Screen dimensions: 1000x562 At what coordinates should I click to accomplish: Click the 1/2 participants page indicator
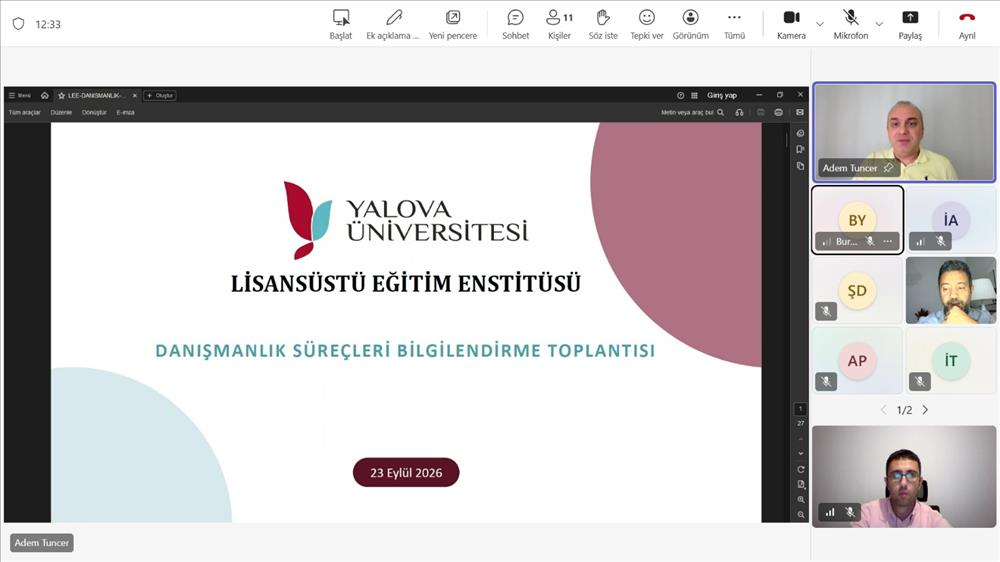tap(904, 410)
